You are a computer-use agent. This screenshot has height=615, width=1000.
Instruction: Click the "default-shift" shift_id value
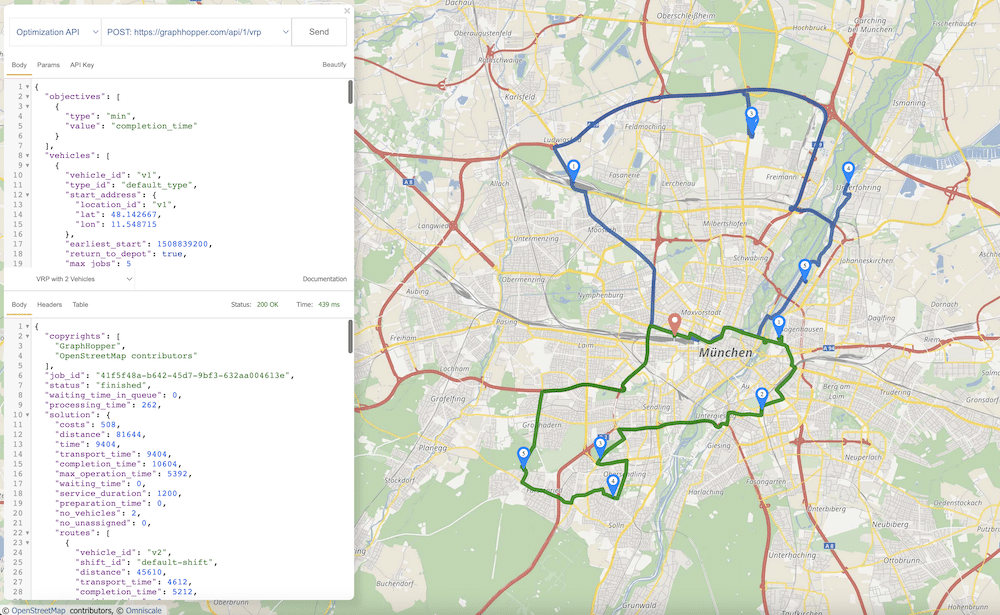pyautogui.click(x=175, y=563)
